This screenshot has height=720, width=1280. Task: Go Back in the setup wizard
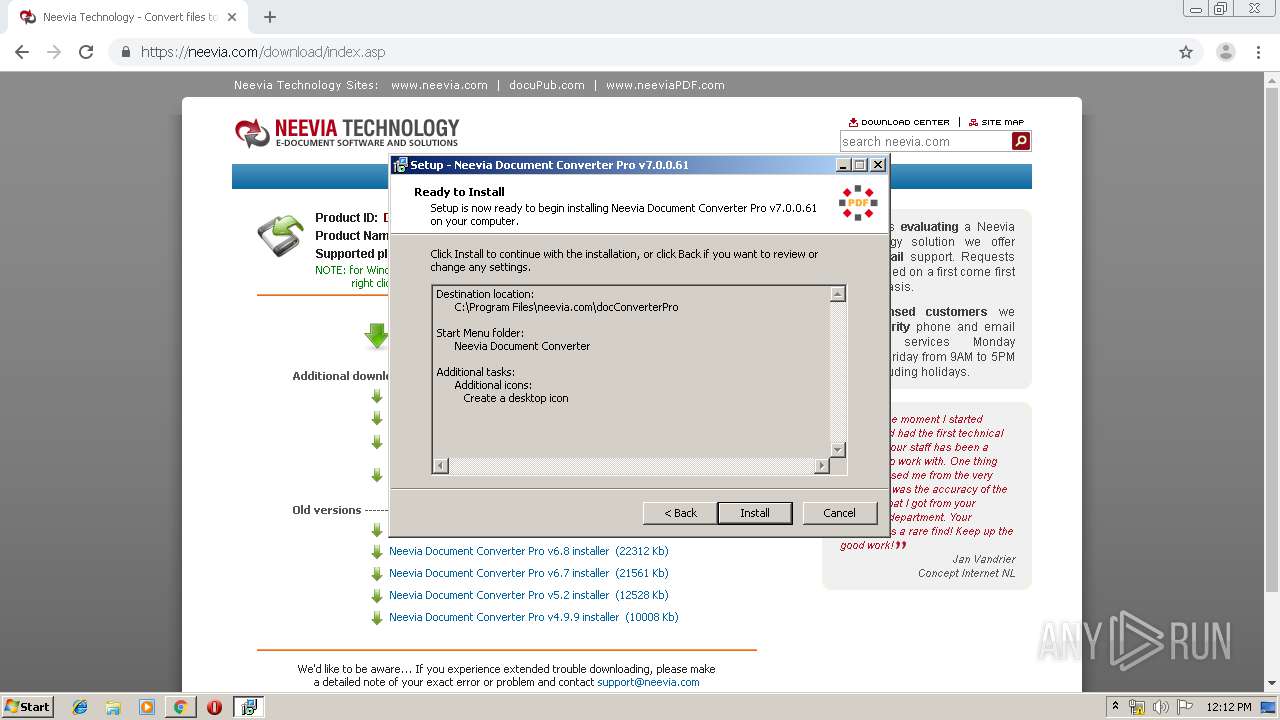tap(680, 513)
